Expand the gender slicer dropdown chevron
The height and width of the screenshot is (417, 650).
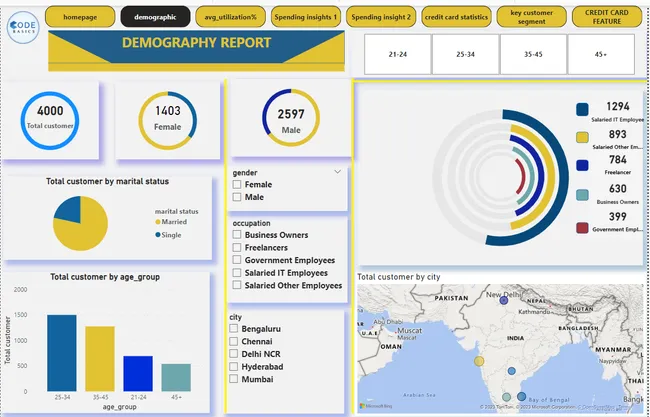coord(337,172)
